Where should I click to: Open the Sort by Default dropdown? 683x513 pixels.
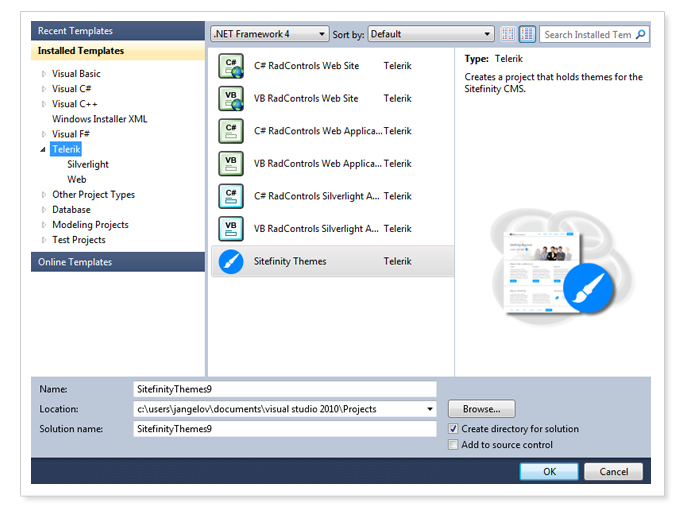click(431, 34)
